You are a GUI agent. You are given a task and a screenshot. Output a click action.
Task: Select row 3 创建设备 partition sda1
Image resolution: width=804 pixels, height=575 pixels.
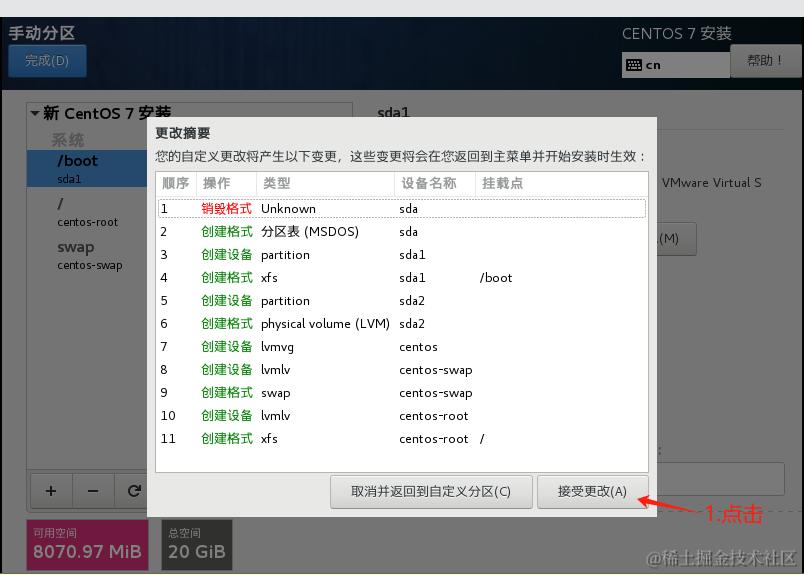(402, 255)
